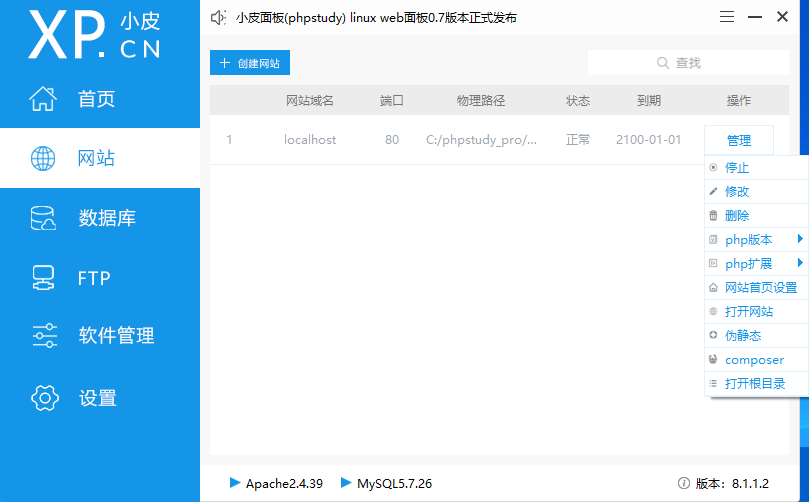Minimize the phpstudy window

click(x=755, y=17)
